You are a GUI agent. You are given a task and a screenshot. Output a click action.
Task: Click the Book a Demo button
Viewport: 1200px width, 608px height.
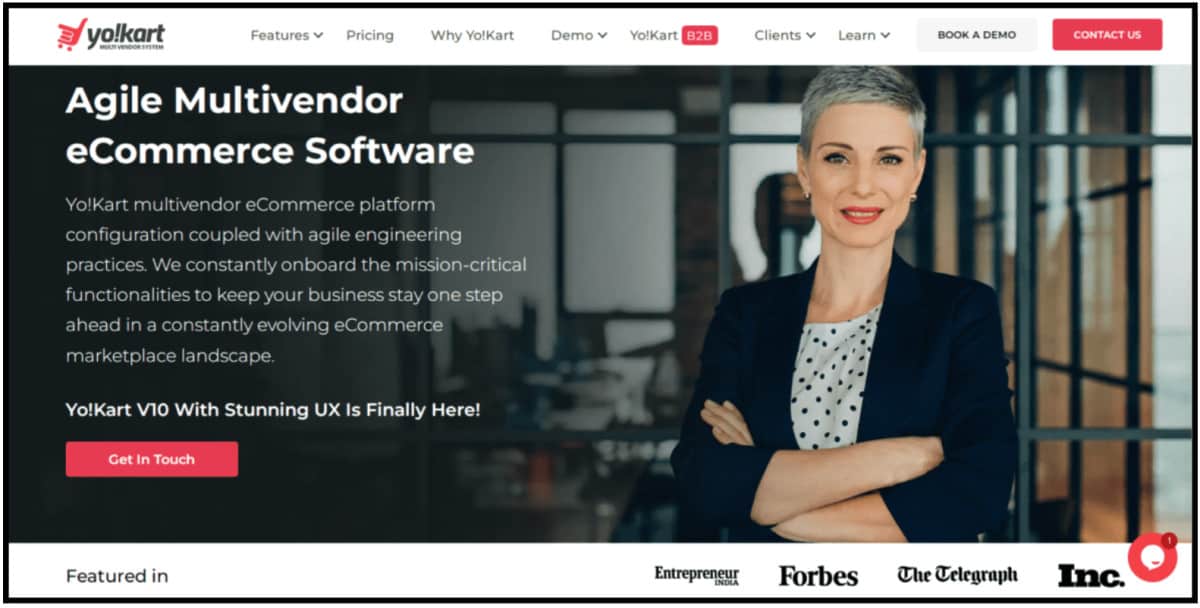pos(976,34)
